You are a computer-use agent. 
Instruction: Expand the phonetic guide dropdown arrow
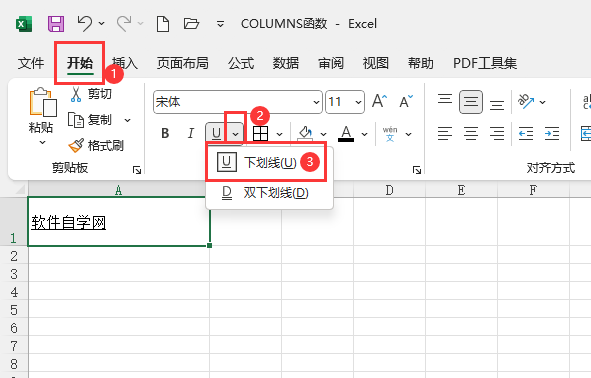point(409,134)
